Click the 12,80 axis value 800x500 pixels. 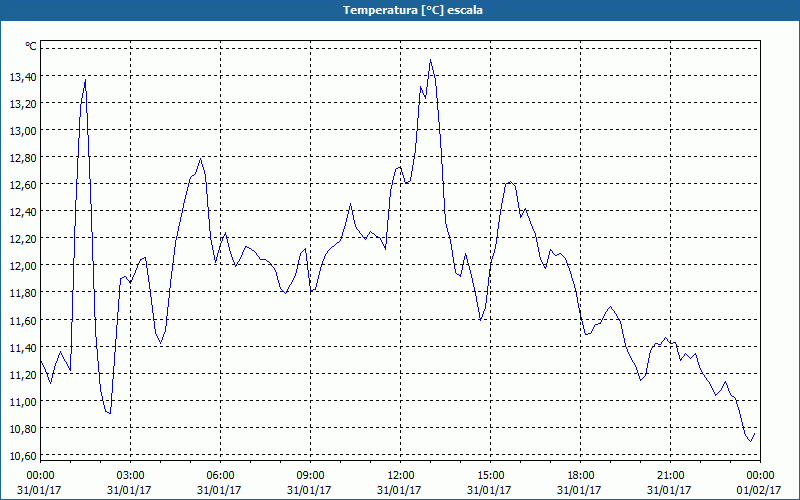click(x=23, y=158)
